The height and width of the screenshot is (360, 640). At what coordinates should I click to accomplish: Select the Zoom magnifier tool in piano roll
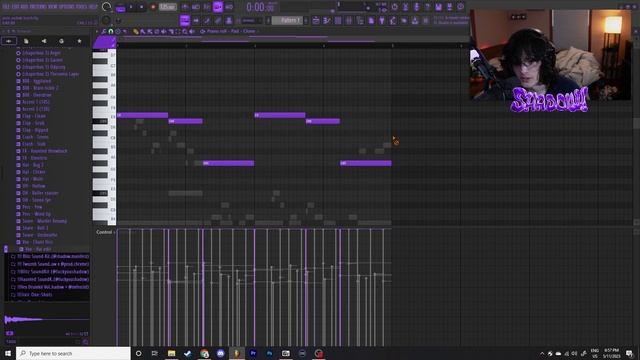184,31
